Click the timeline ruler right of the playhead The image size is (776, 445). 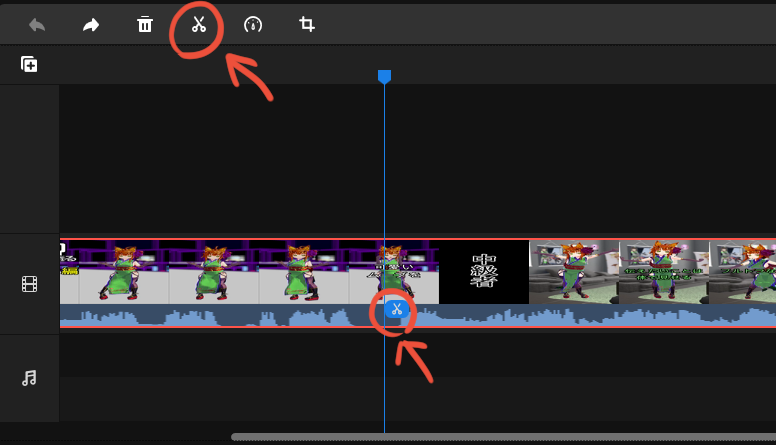point(560,66)
